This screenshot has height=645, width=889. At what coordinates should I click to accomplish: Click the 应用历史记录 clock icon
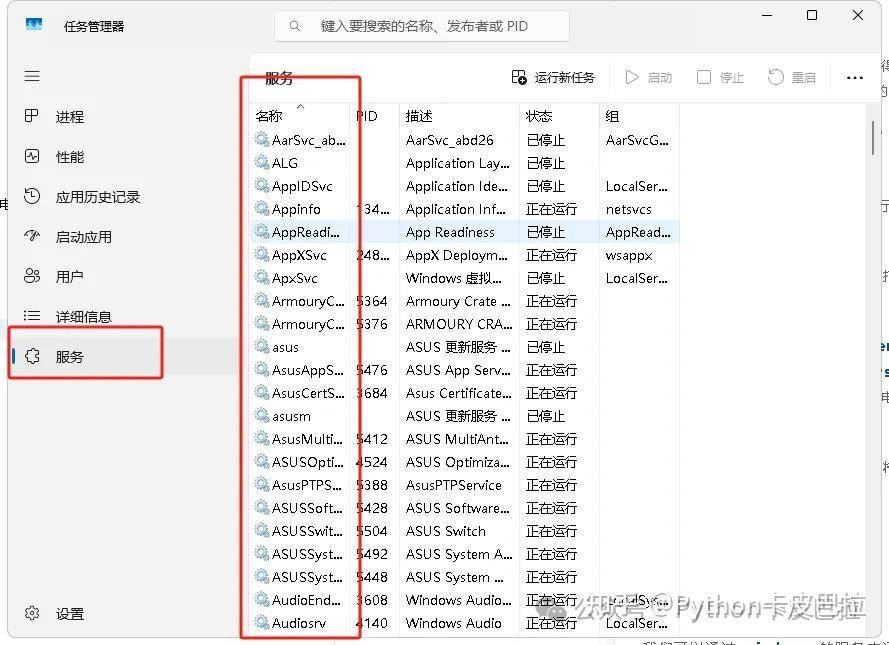pyautogui.click(x=32, y=197)
